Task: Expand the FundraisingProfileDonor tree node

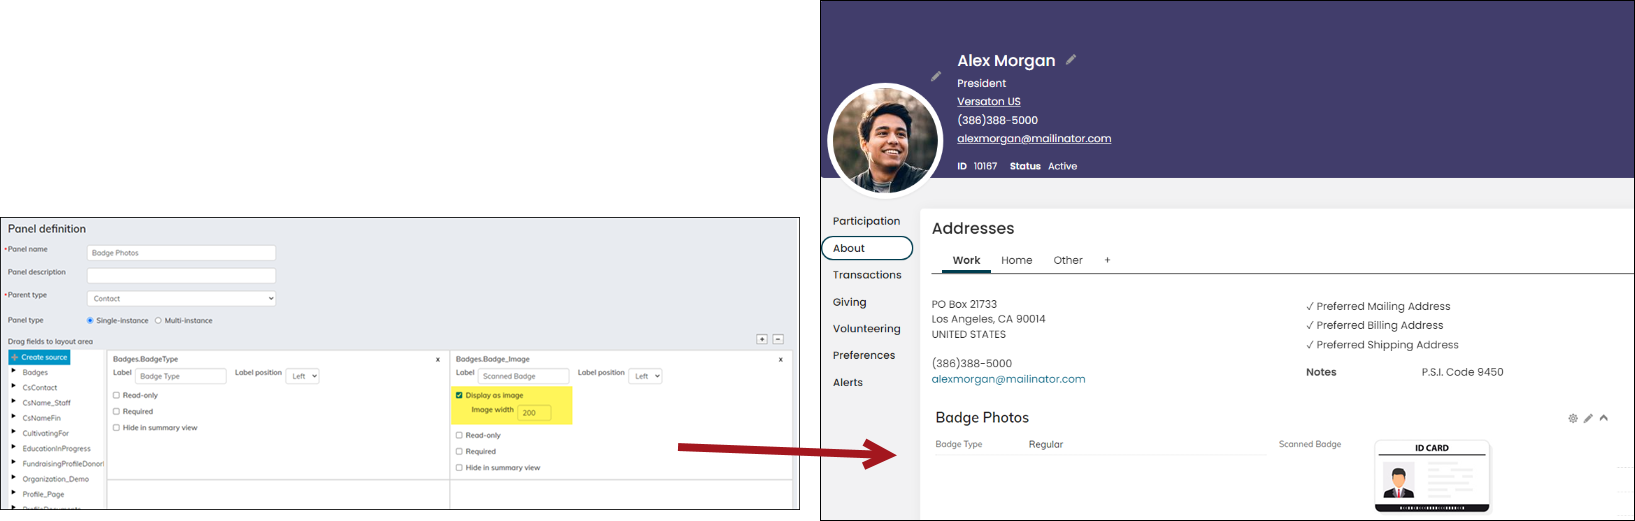Action: click(x=13, y=462)
